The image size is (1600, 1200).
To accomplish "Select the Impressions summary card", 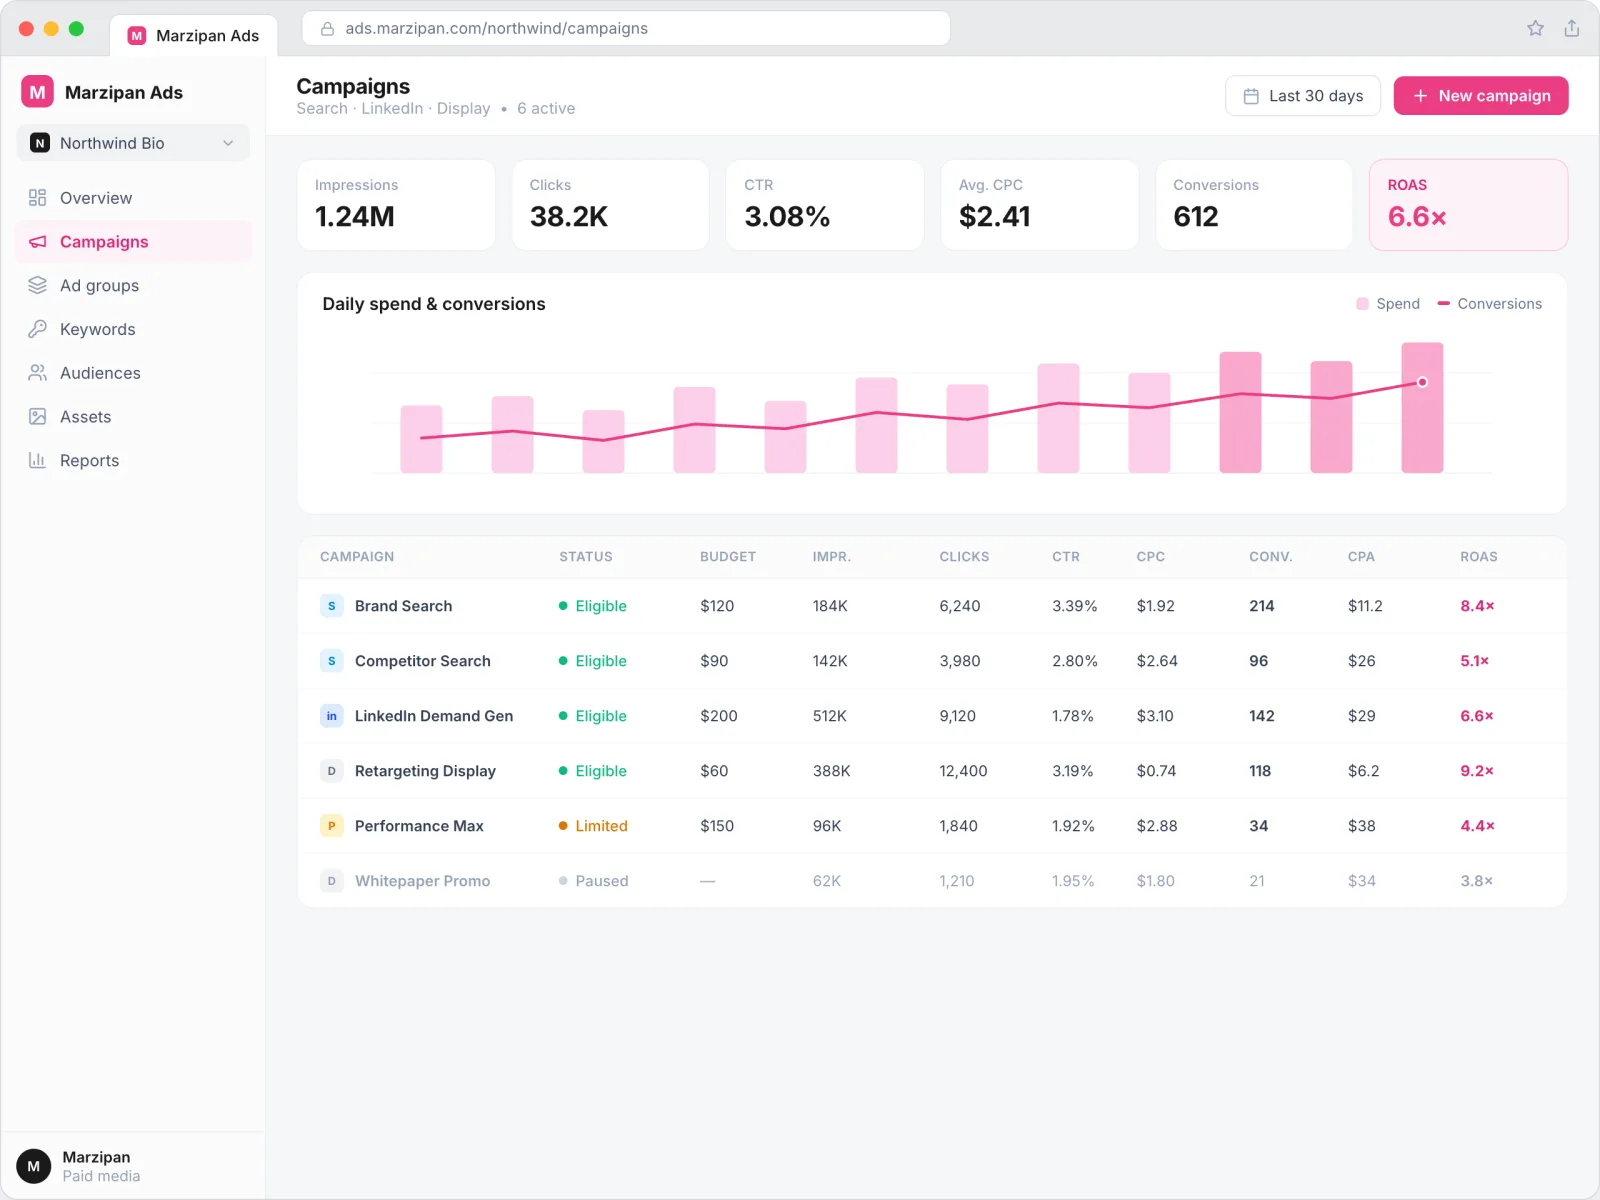I will (x=396, y=205).
